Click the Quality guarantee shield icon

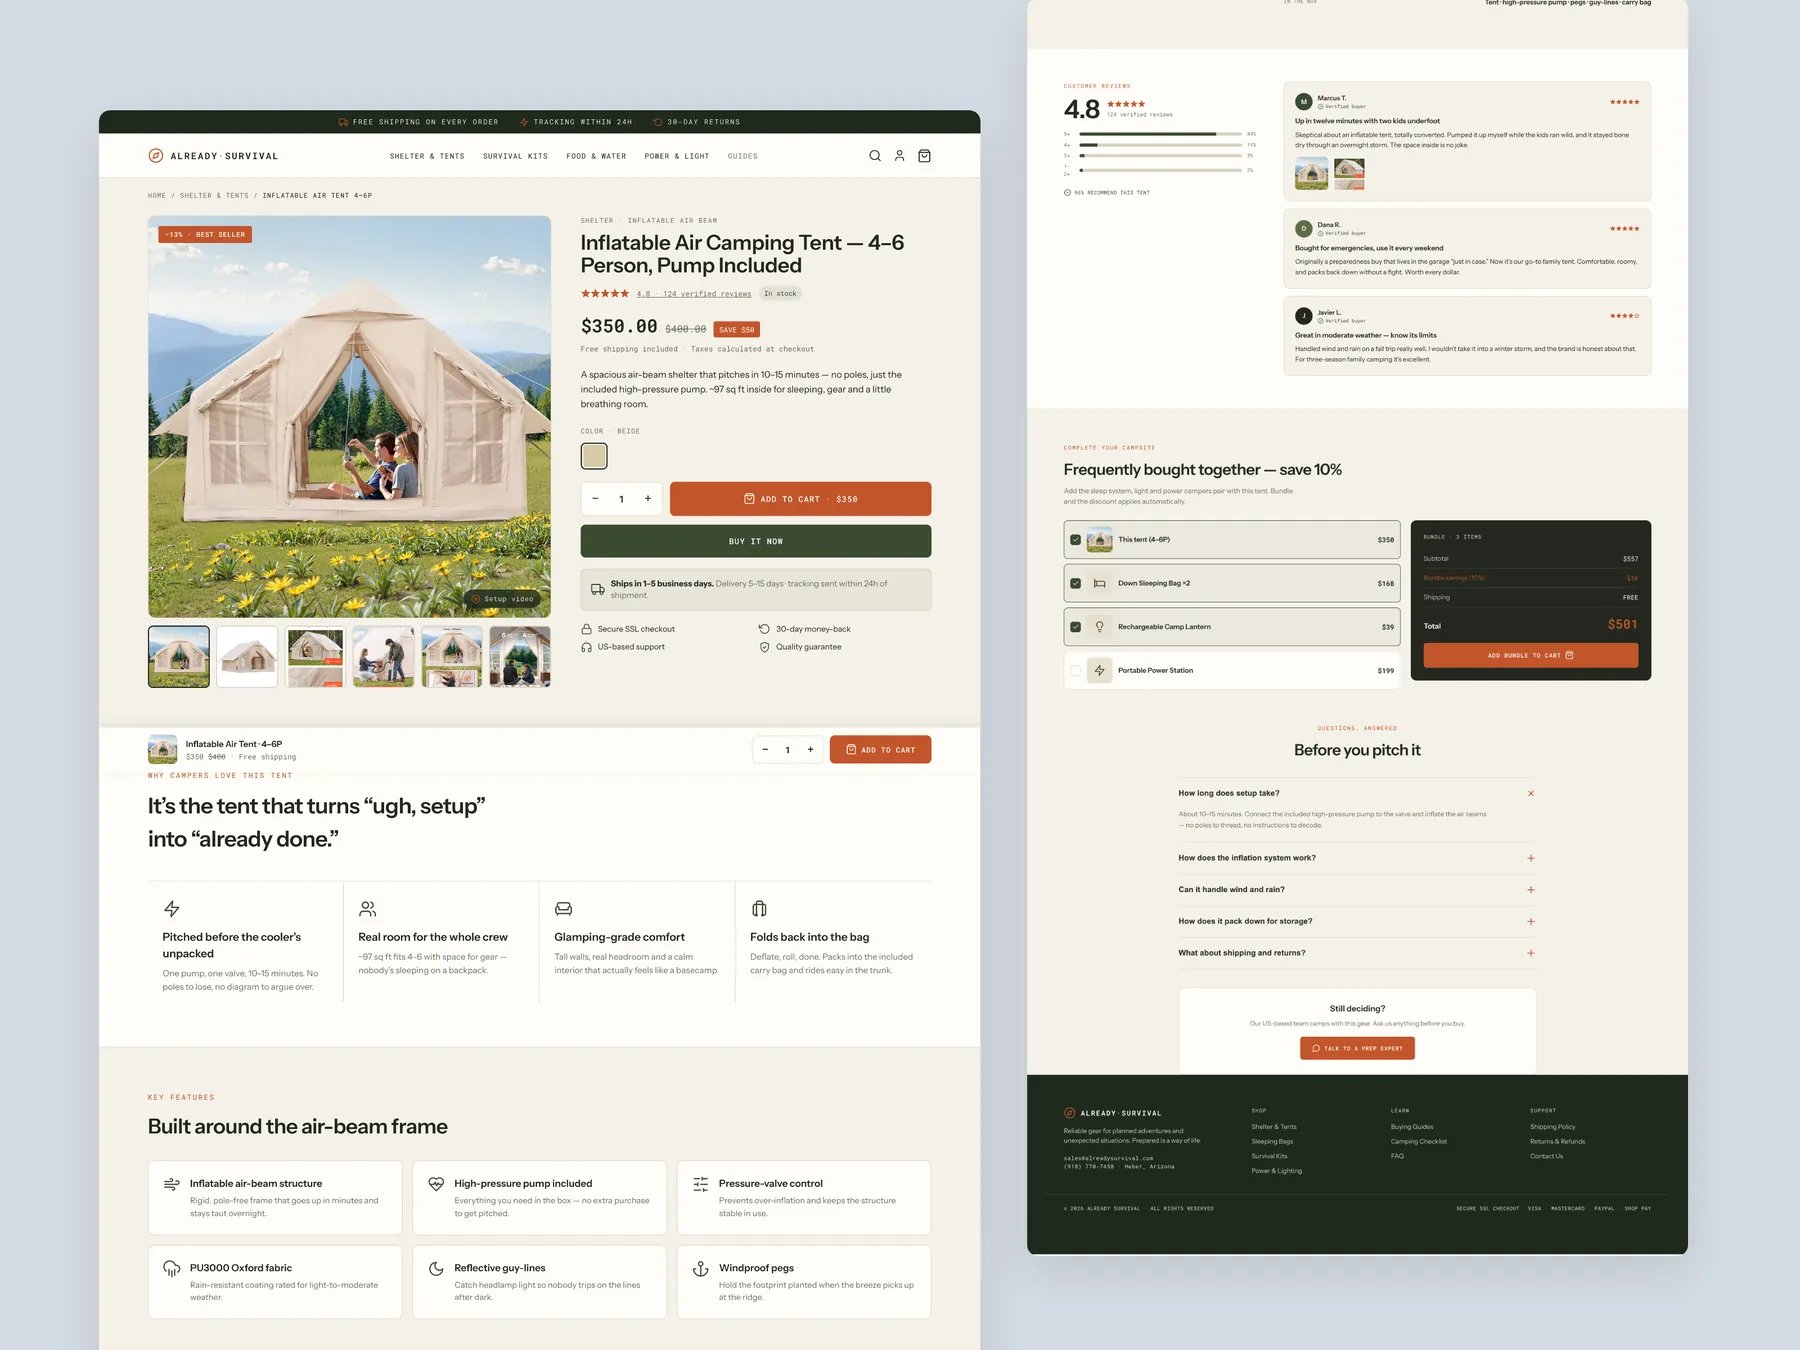[764, 647]
